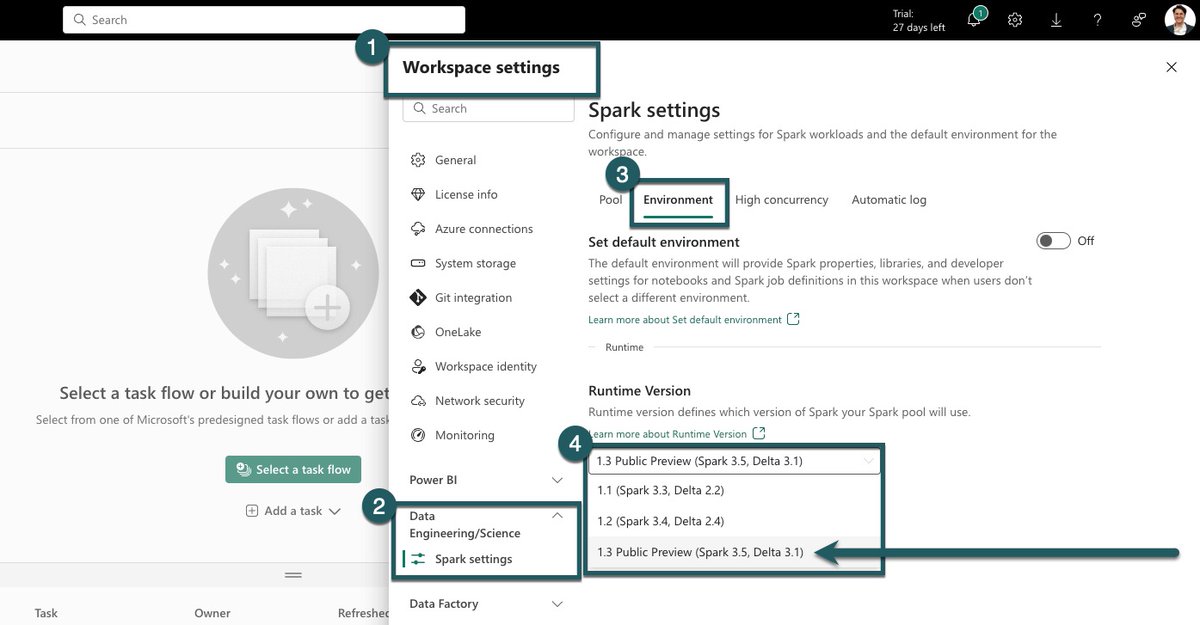Click the plus icon beside Add a task

253,511
